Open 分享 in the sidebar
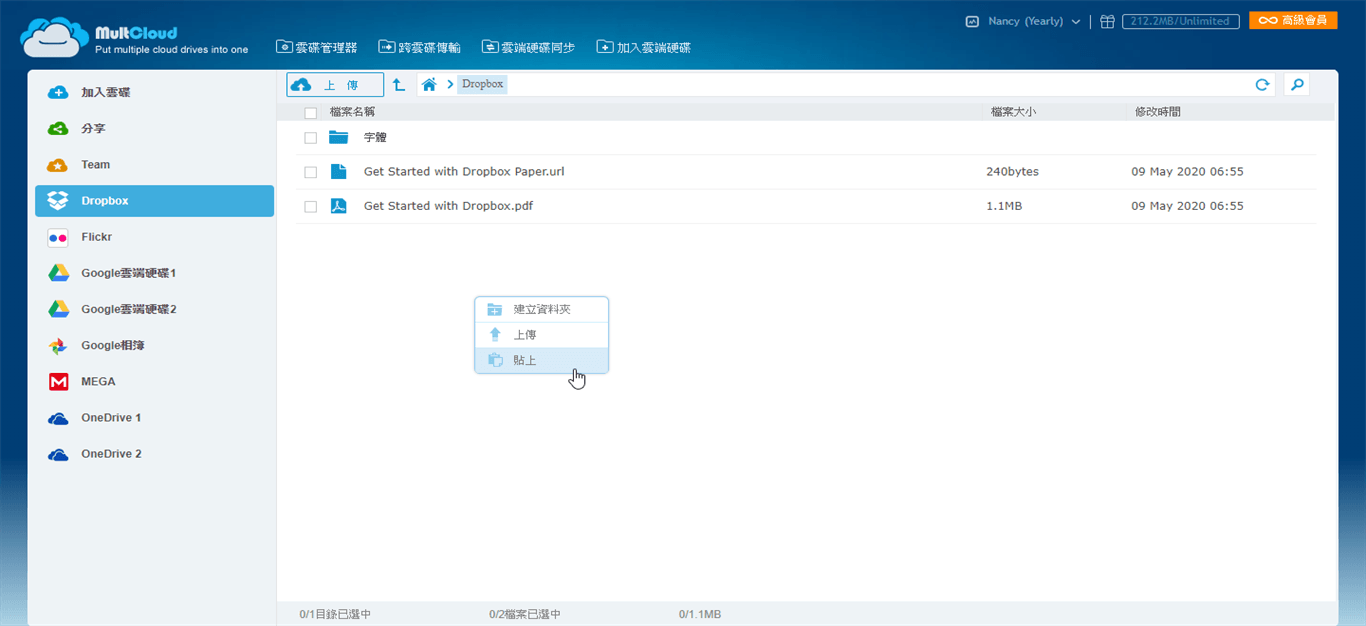Screen dimensions: 1366x626 click(154, 128)
